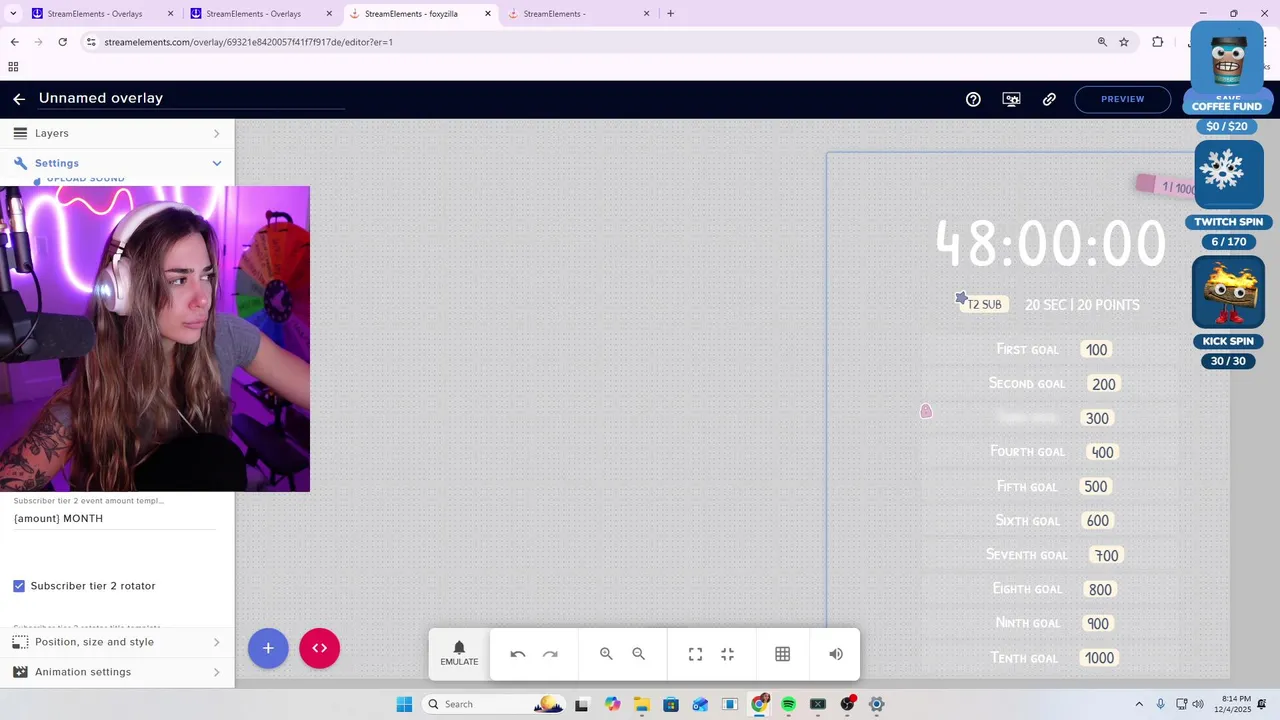Select the Fourth goal row label
1280x720 pixels.
pyautogui.click(x=1027, y=452)
